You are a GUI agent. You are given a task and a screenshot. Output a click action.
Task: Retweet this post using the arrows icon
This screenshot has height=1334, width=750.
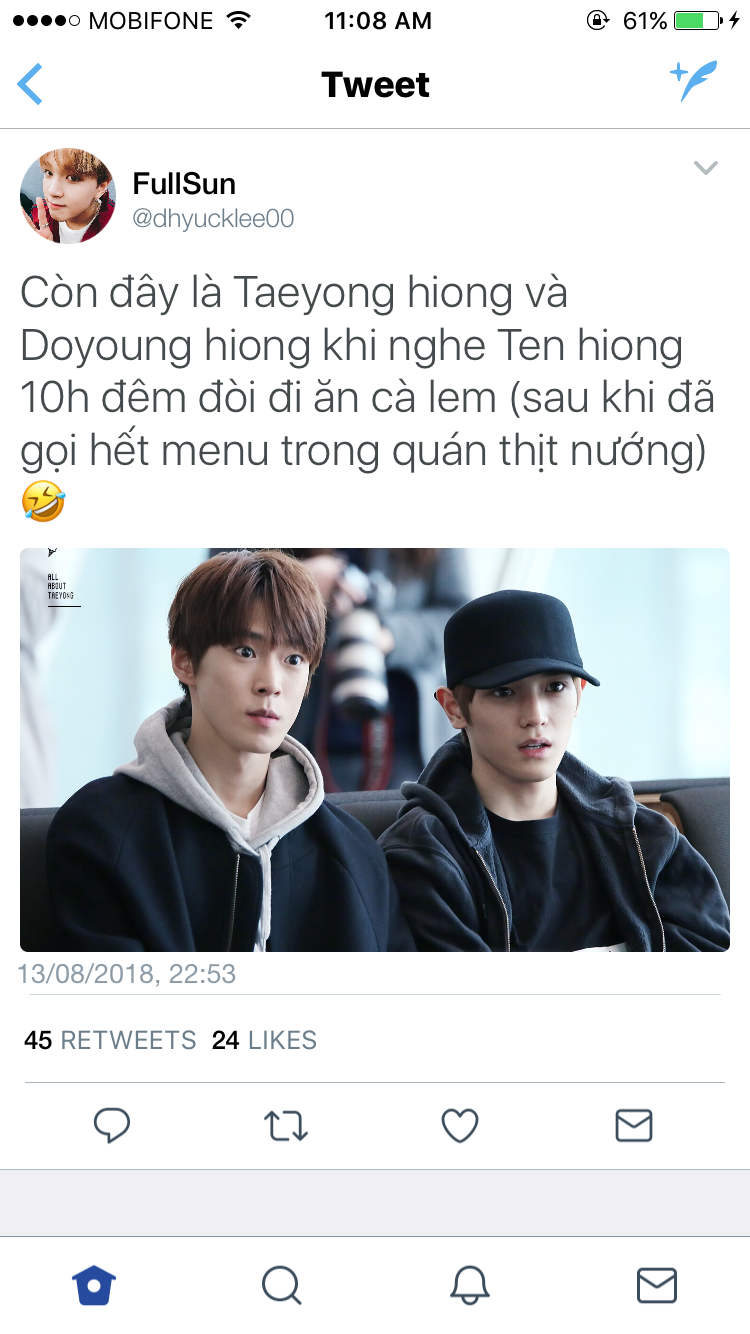click(x=286, y=1126)
